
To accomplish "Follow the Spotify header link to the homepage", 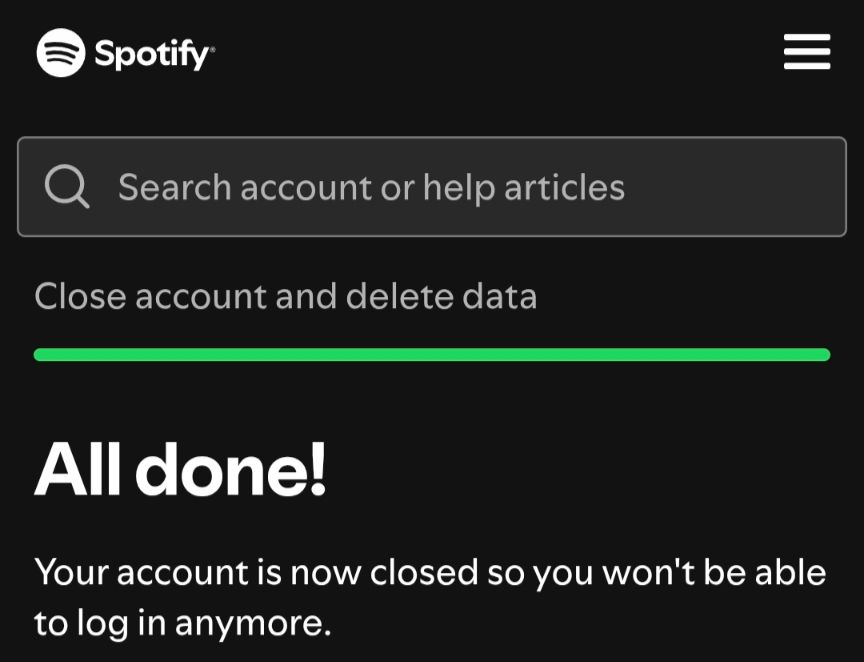I will tap(125, 53).
